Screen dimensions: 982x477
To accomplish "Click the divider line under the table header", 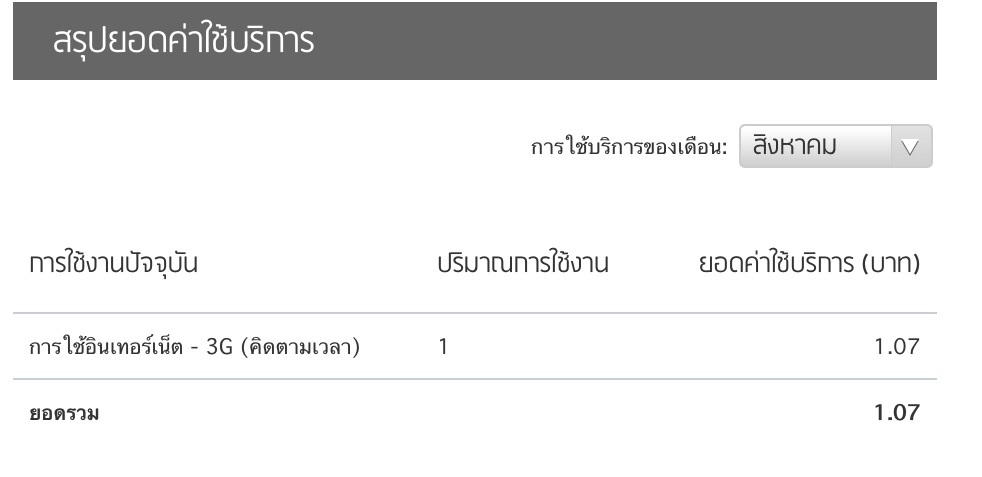I will coord(475,312).
